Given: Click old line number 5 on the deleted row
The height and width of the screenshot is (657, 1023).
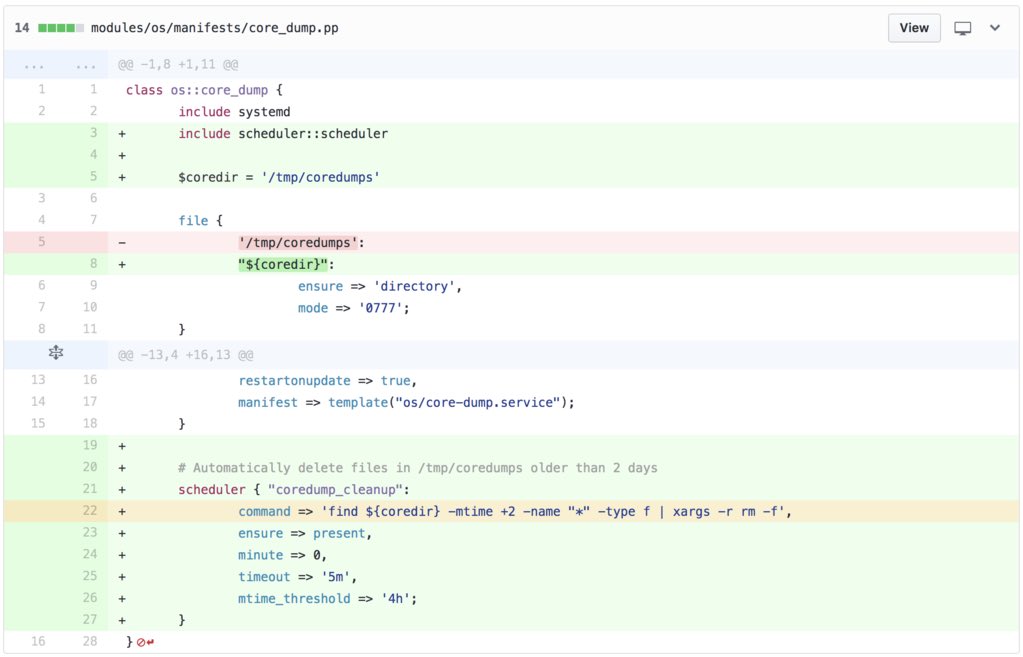Looking at the screenshot, I should (x=42, y=242).
